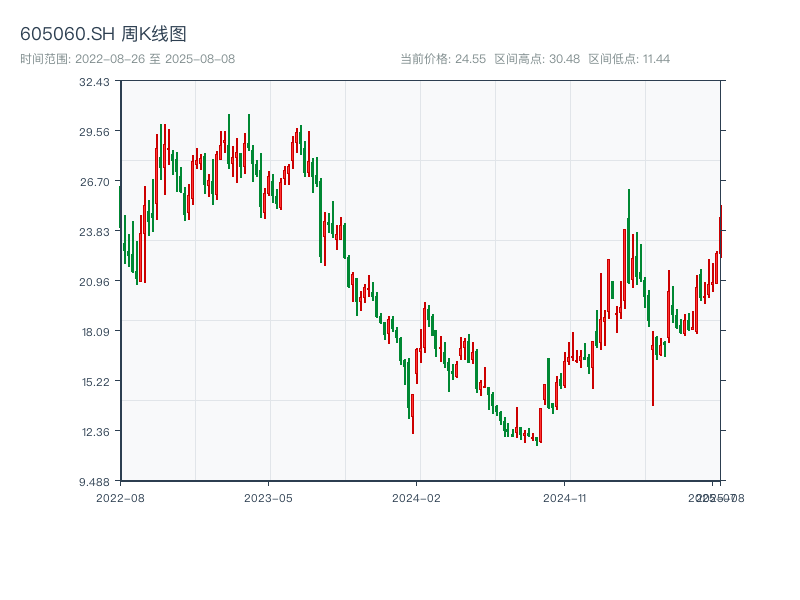Click the y-axis value 18.09
The height and width of the screenshot is (600, 800).
tap(95, 332)
